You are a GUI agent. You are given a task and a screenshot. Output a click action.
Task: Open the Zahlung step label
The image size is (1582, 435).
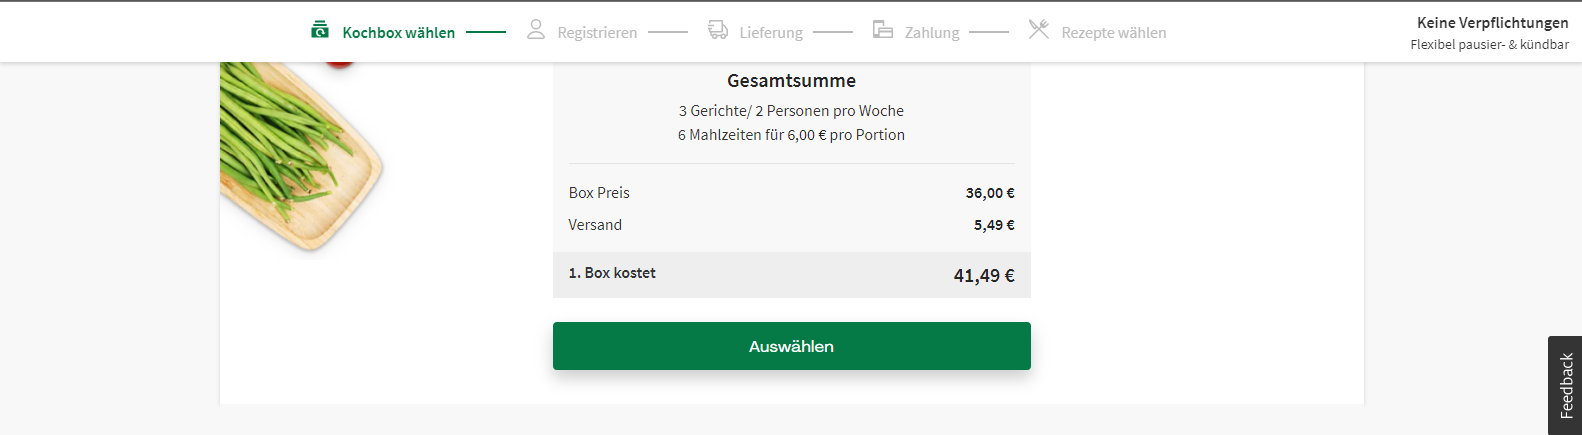click(x=932, y=33)
